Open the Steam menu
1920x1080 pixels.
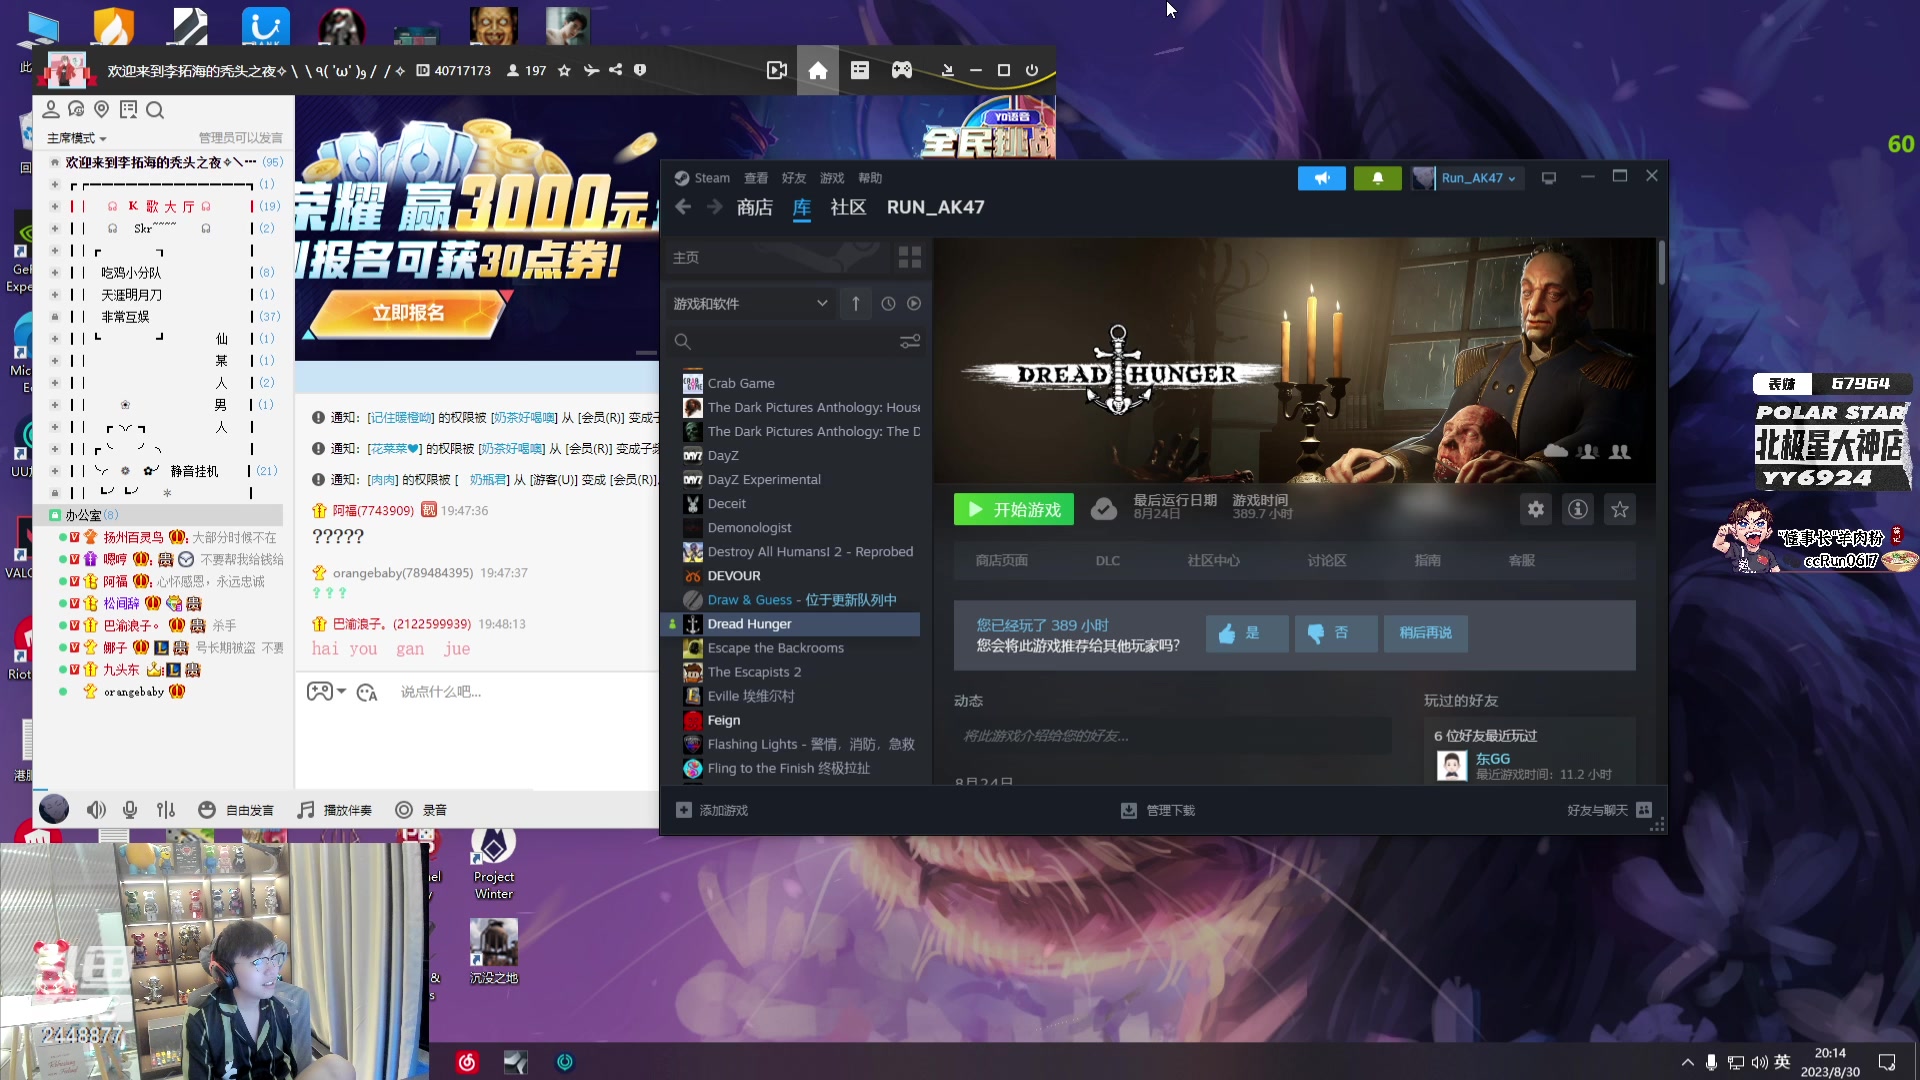[x=702, y=178]
